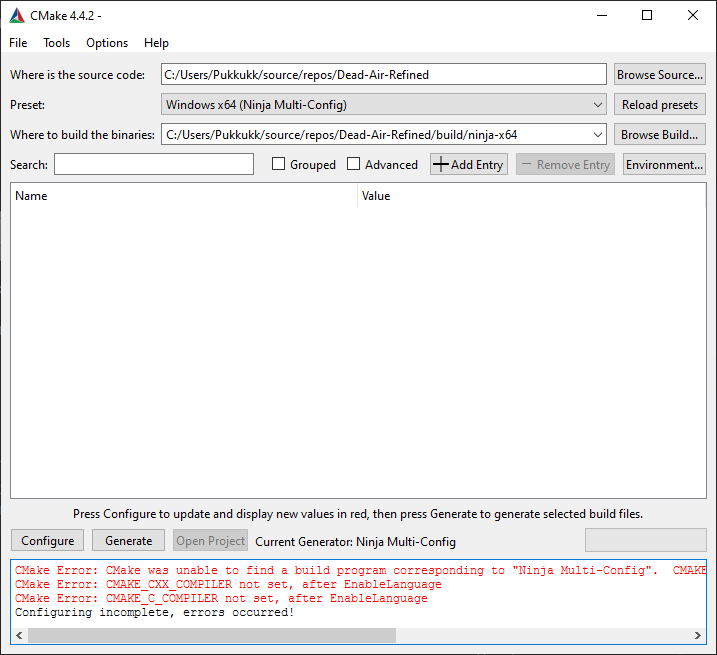Click the Name column header
The image size is (717, 655).
(x=184, y=196)
